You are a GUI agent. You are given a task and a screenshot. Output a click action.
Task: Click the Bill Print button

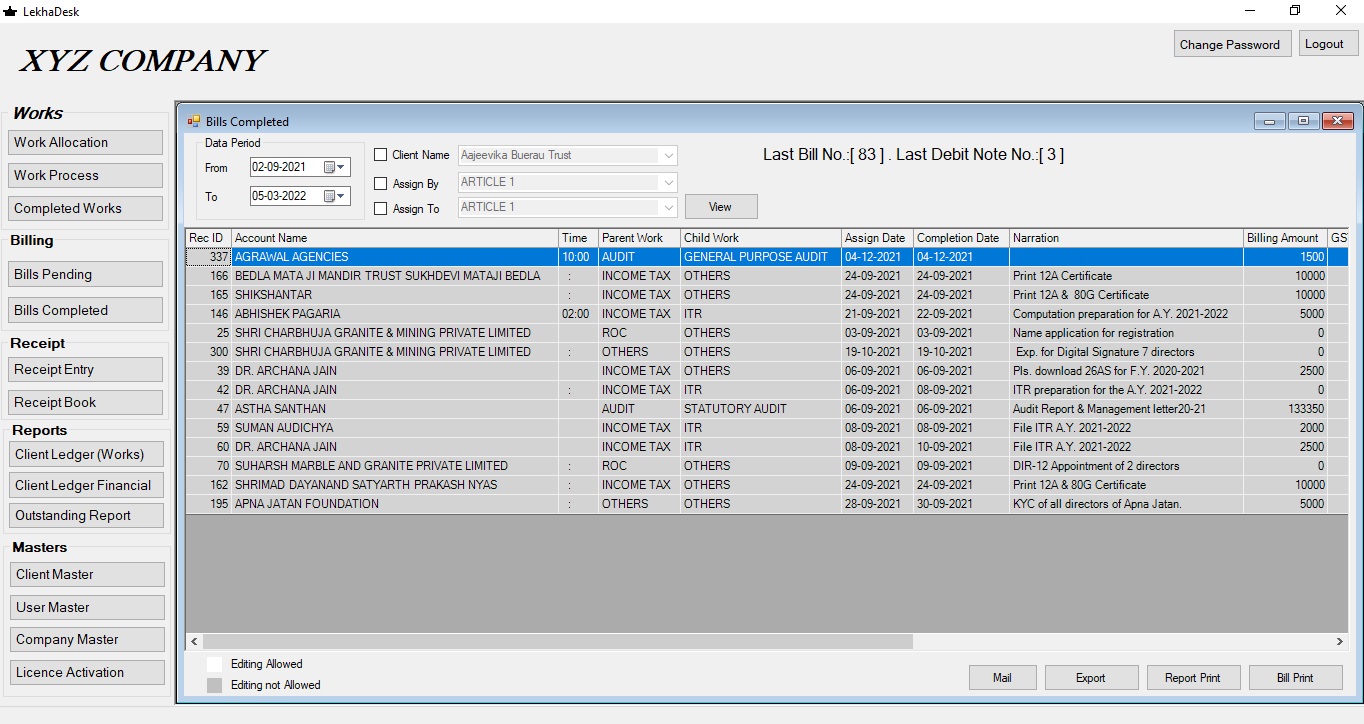pos(1295,677)
